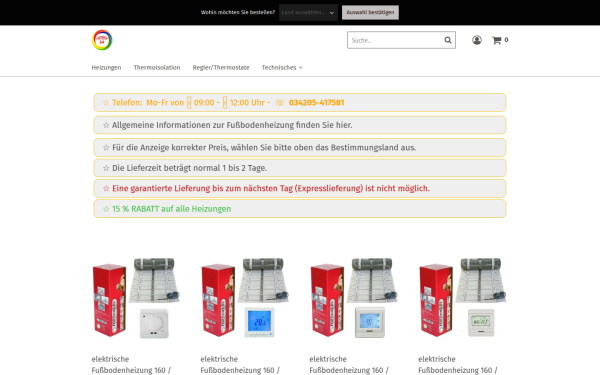Click the cart item count '0'
The image size is (600, 375).
point(506,39)
